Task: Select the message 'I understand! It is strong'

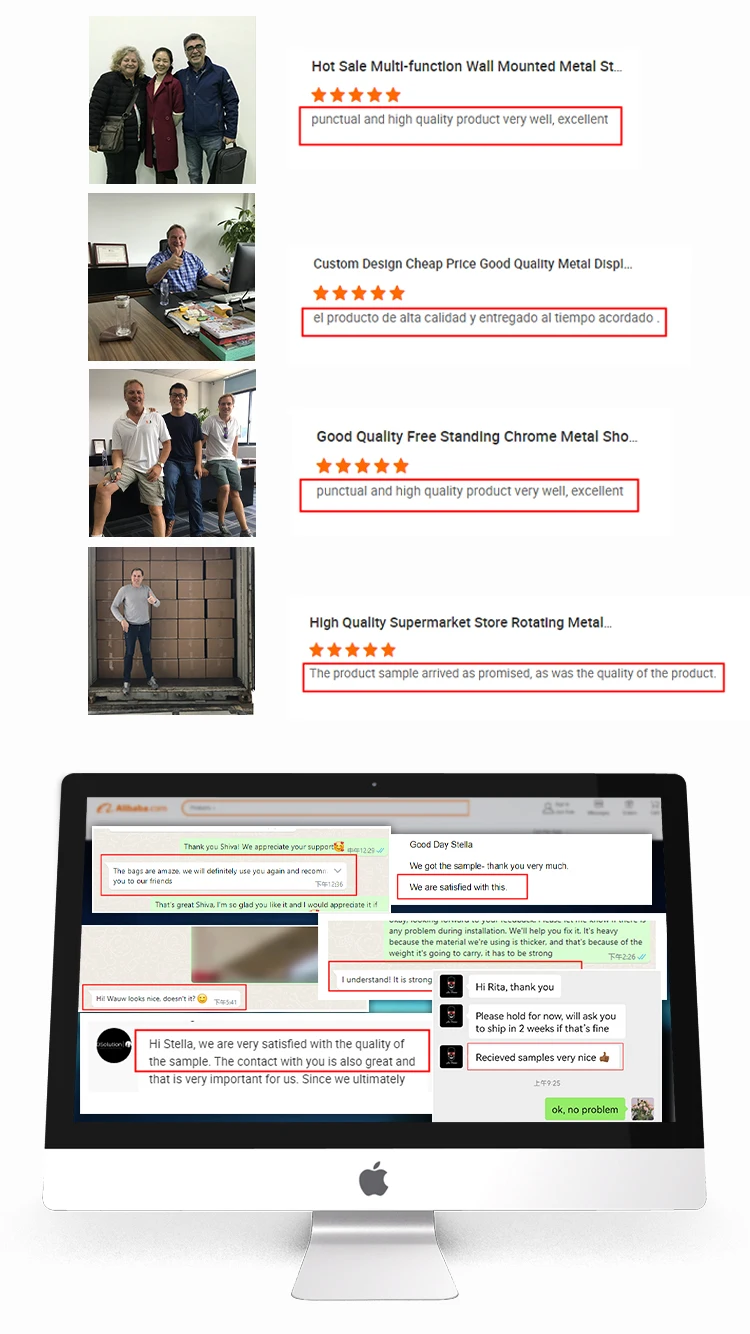Action: [385, 979]
